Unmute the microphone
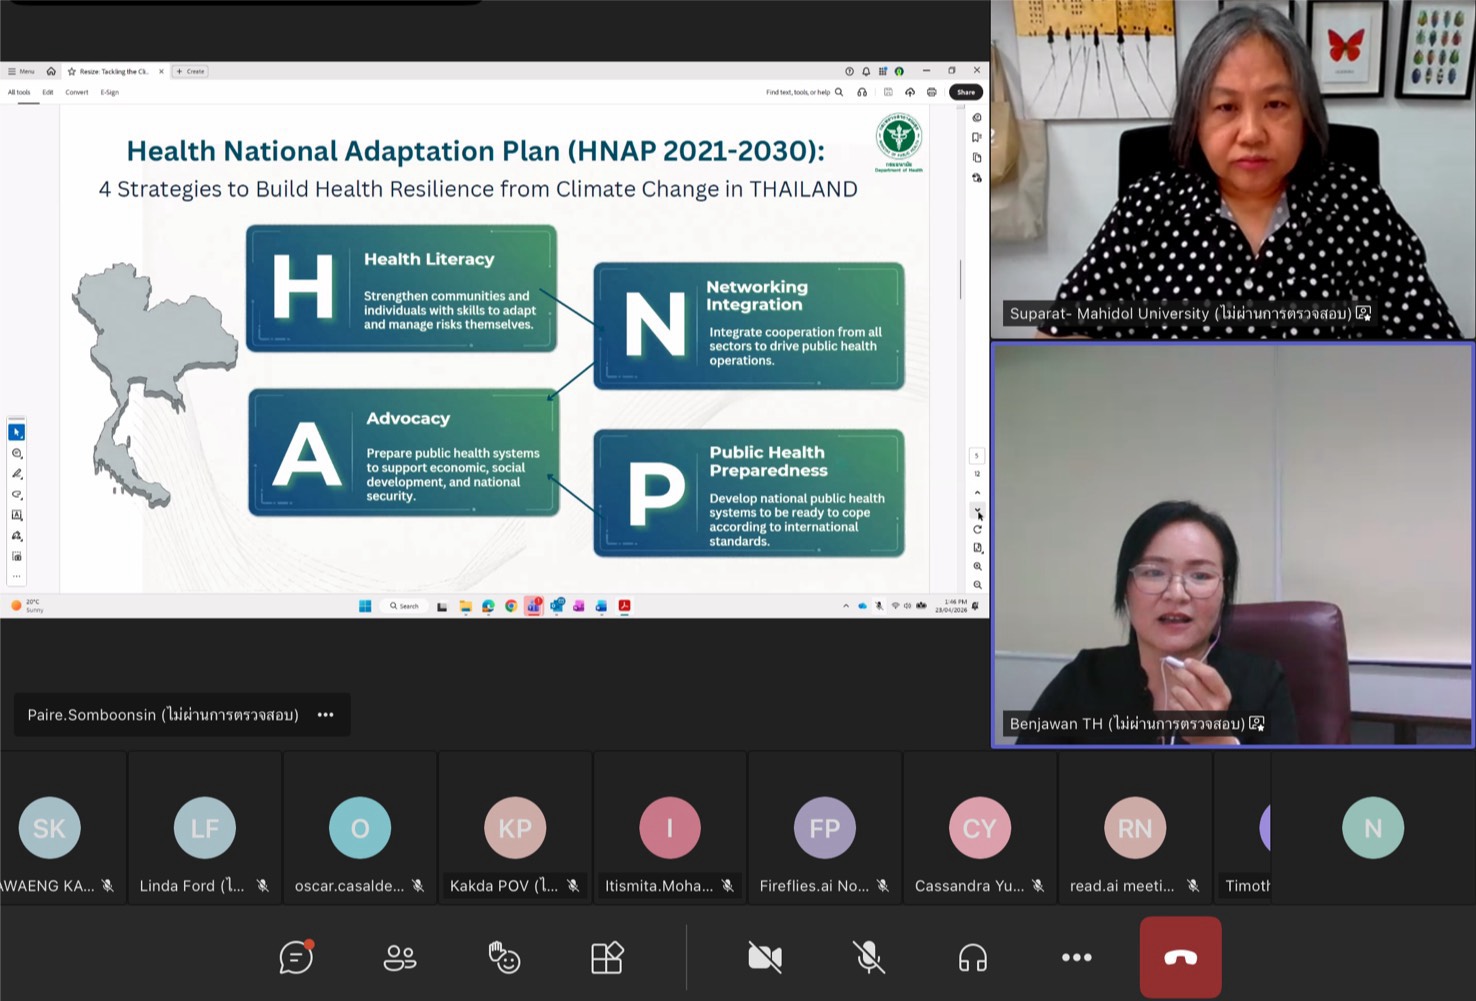 [869, 958]
